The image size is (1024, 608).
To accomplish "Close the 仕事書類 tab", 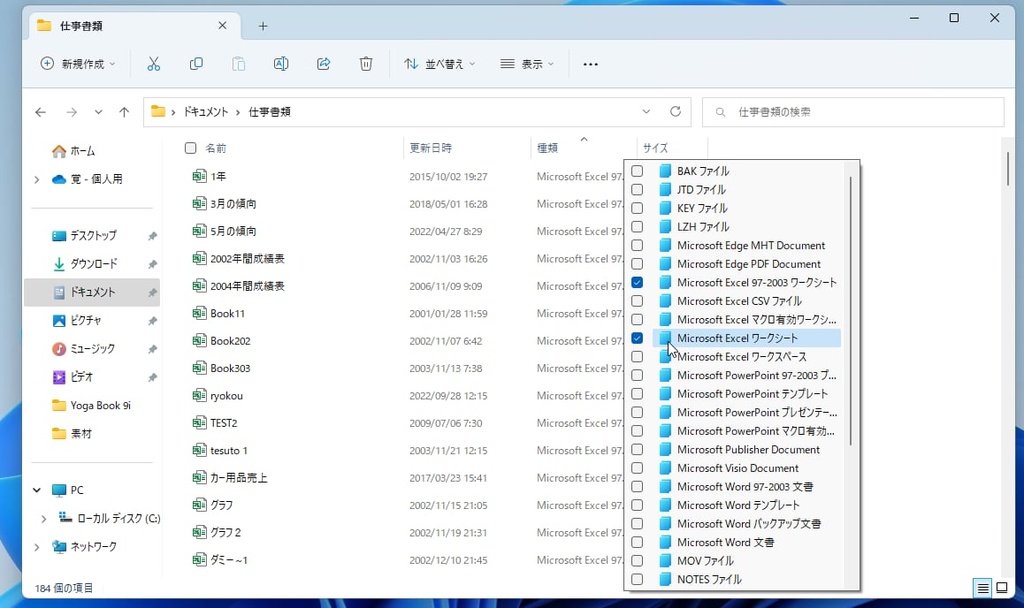I will tap(222, 25).
